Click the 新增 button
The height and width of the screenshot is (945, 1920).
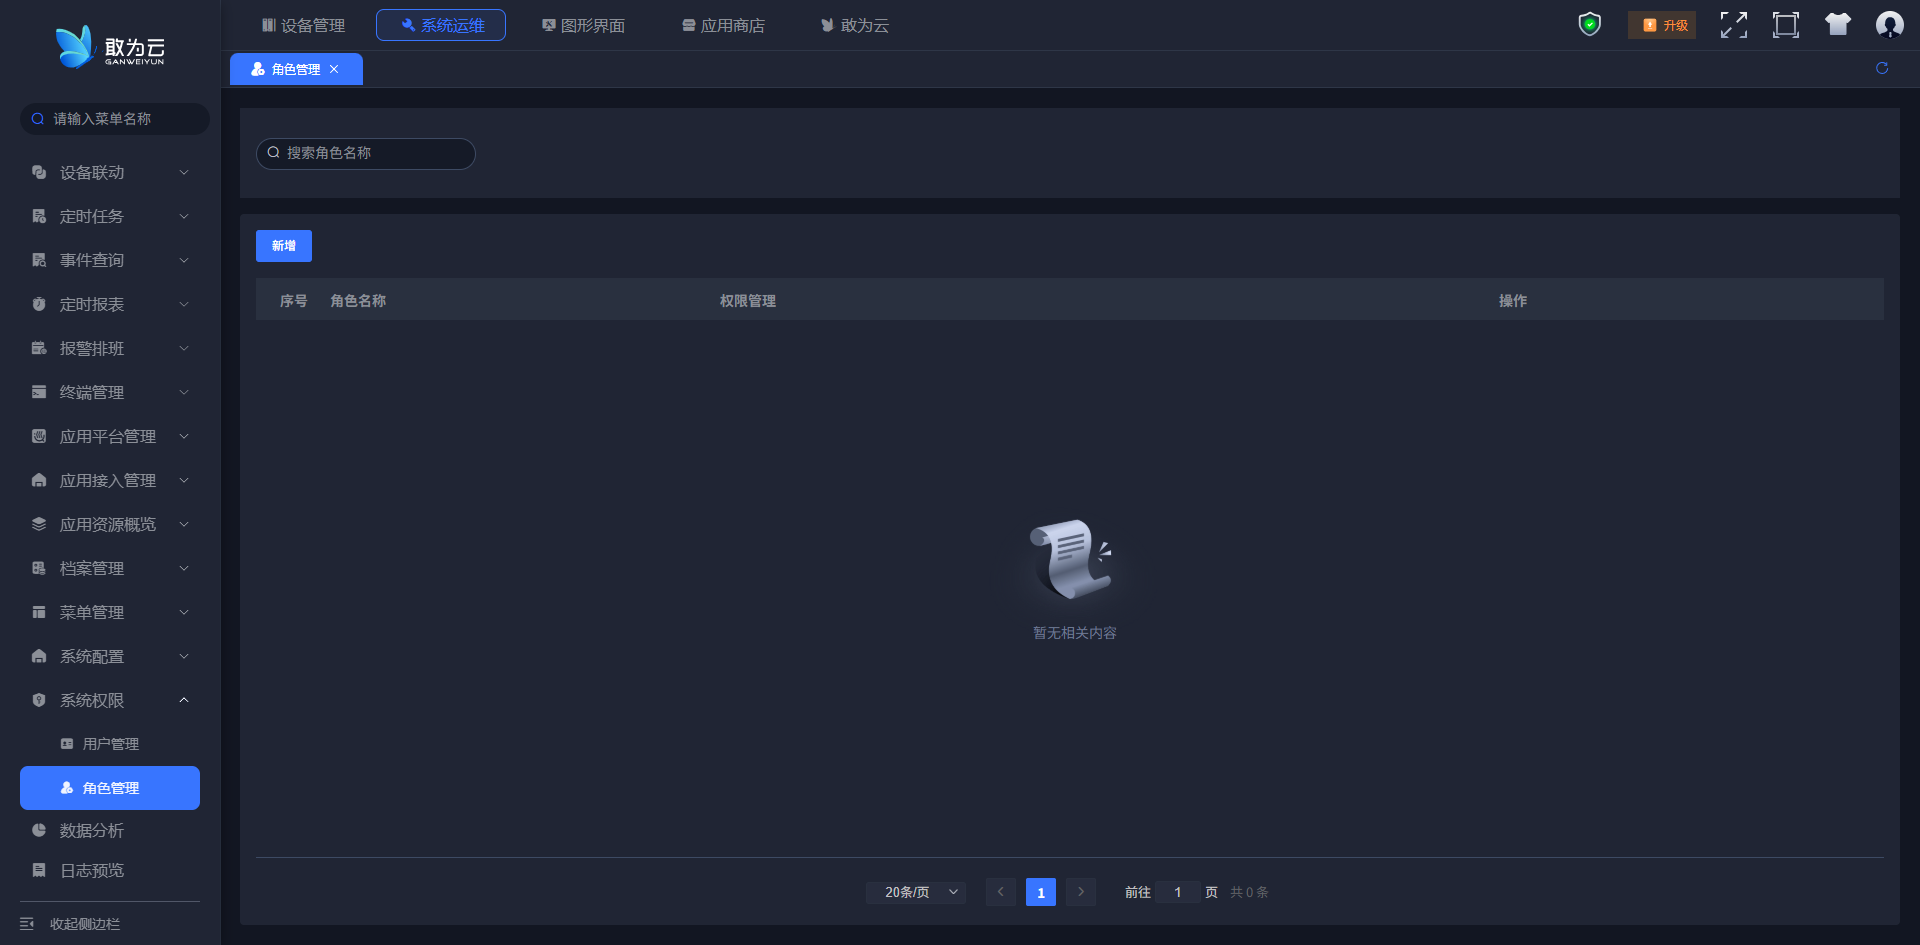[x=284, y=246]
